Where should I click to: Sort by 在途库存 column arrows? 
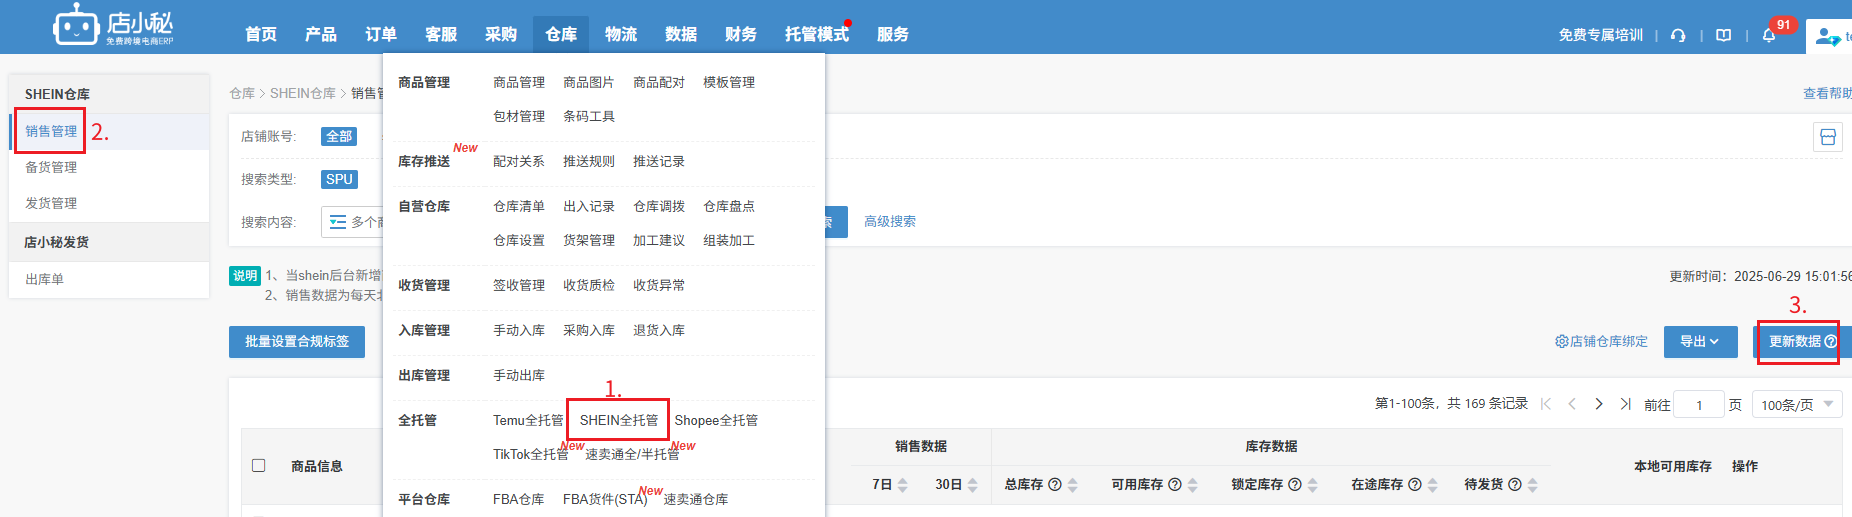tap(1433, 485)
